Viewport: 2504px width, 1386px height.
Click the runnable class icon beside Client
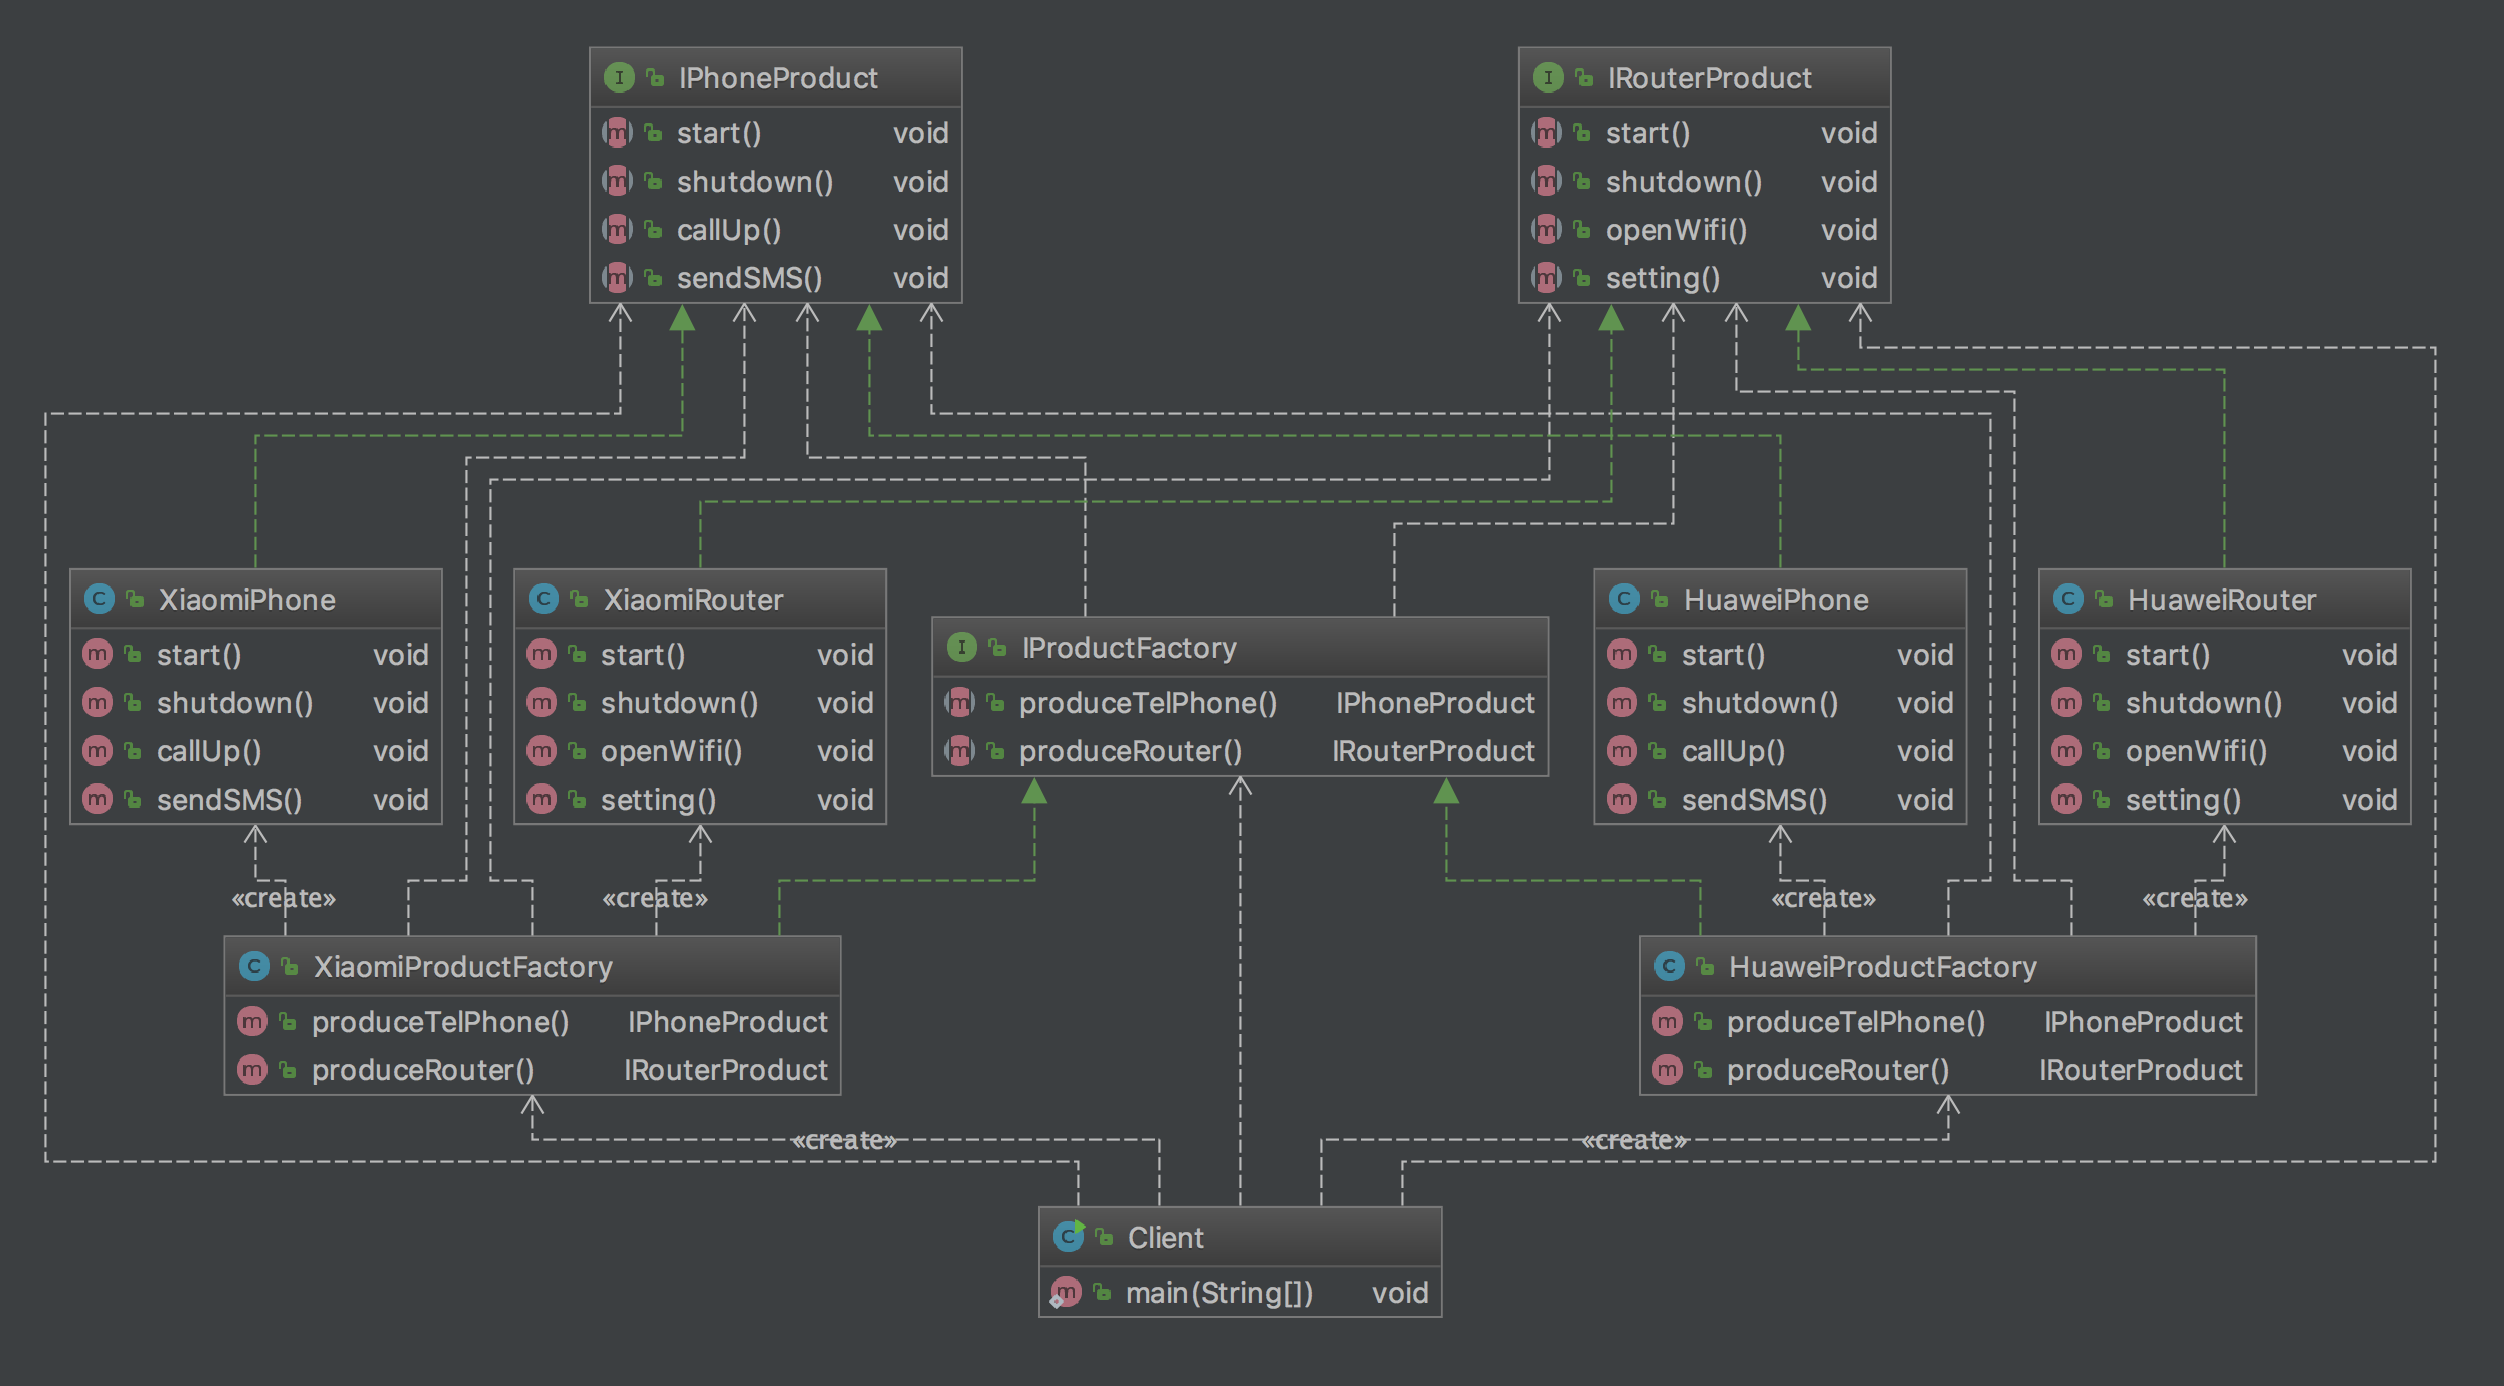tap(1069, 1237)
